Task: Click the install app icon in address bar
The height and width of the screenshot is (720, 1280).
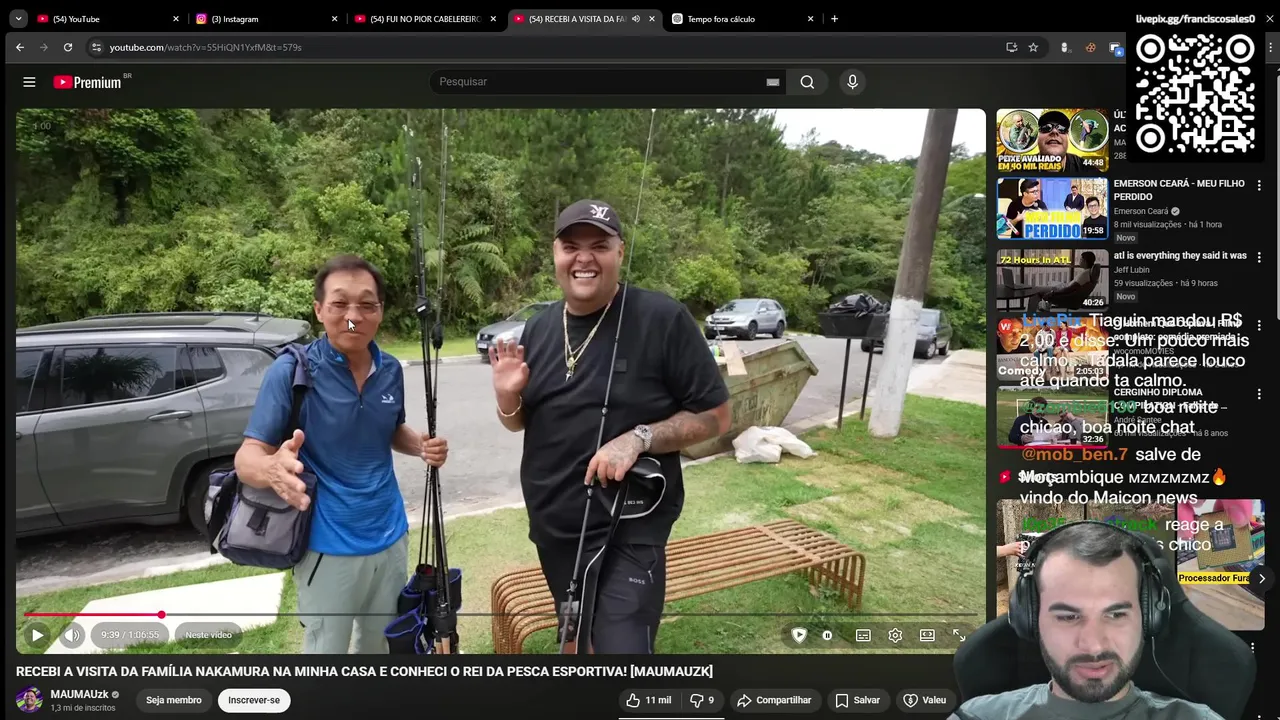Action: point(1011,47)
